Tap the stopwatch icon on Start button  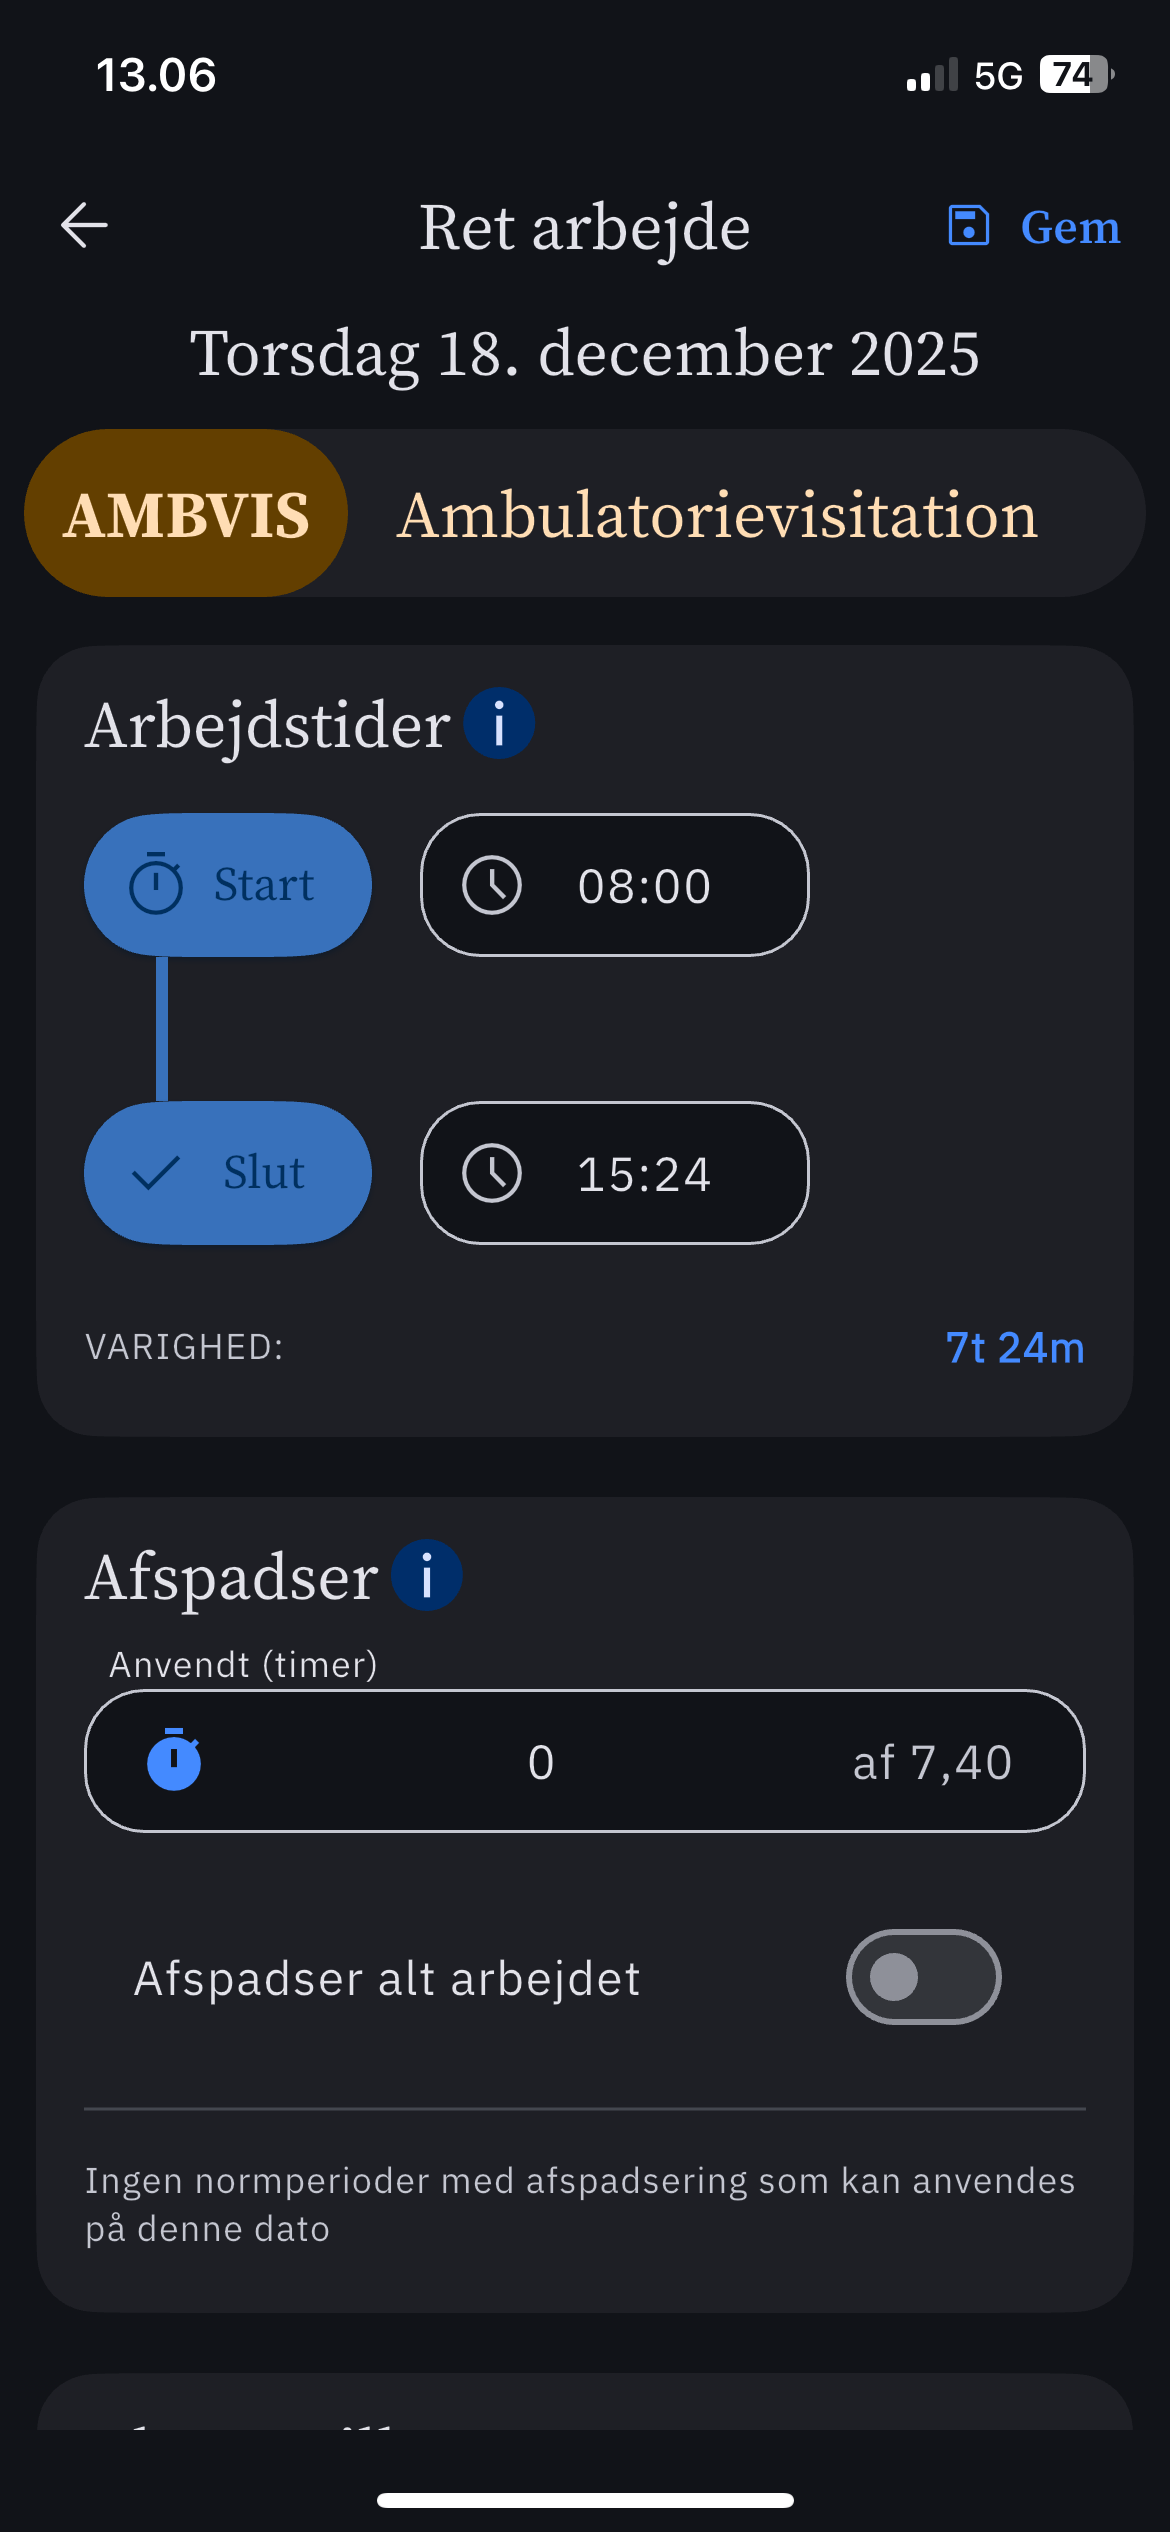(156, 884)
